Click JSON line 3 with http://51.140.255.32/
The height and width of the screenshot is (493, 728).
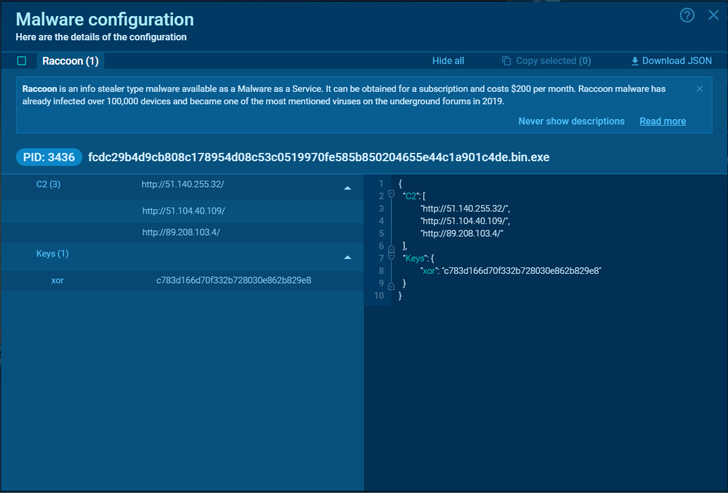(x=465, y=209)
